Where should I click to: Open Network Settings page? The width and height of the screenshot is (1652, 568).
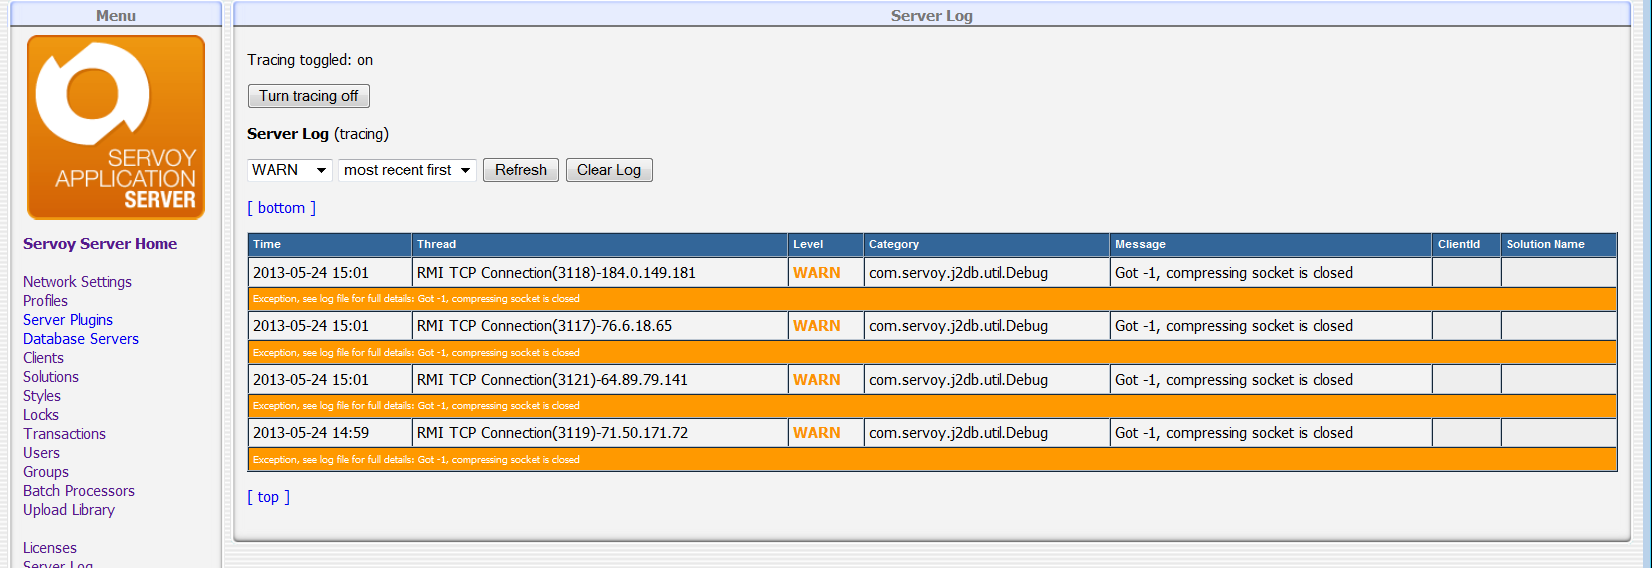(77, 282)
